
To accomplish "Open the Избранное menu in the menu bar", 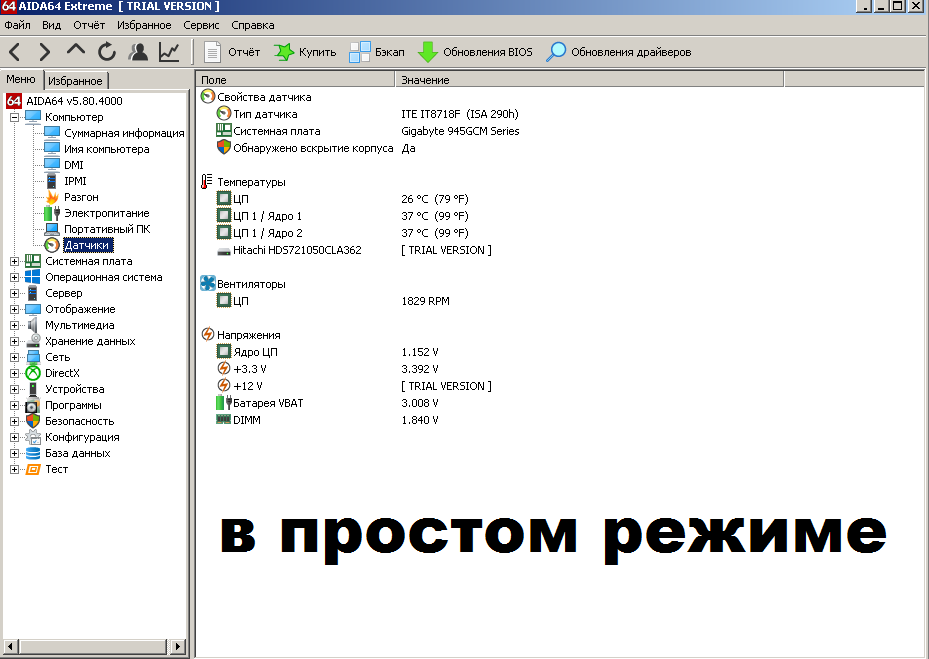I will click(144, 25).
